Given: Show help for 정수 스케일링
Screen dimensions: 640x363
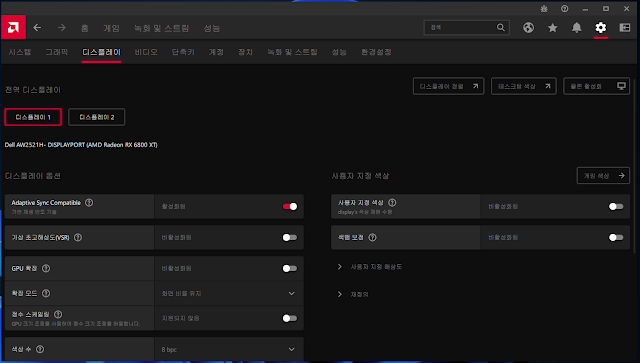Looking at the screenshot, I should click(x=58, y=314).
